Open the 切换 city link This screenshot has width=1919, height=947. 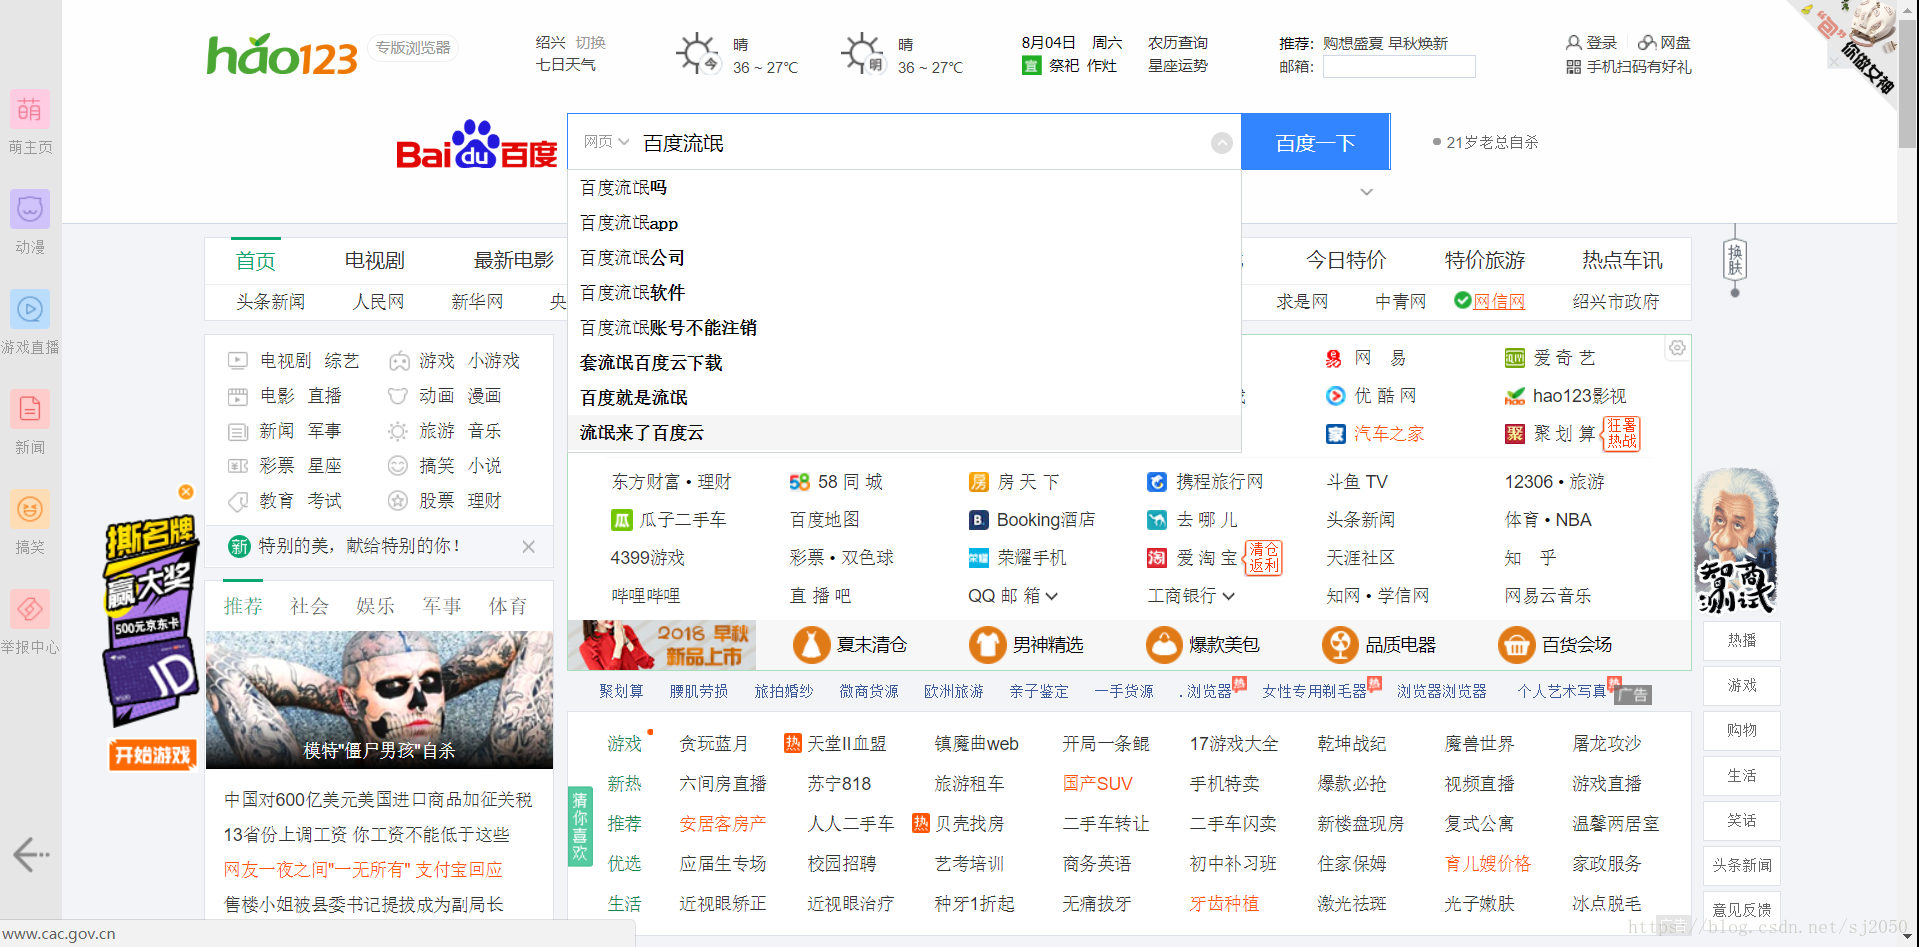click(x=591, y=43)
